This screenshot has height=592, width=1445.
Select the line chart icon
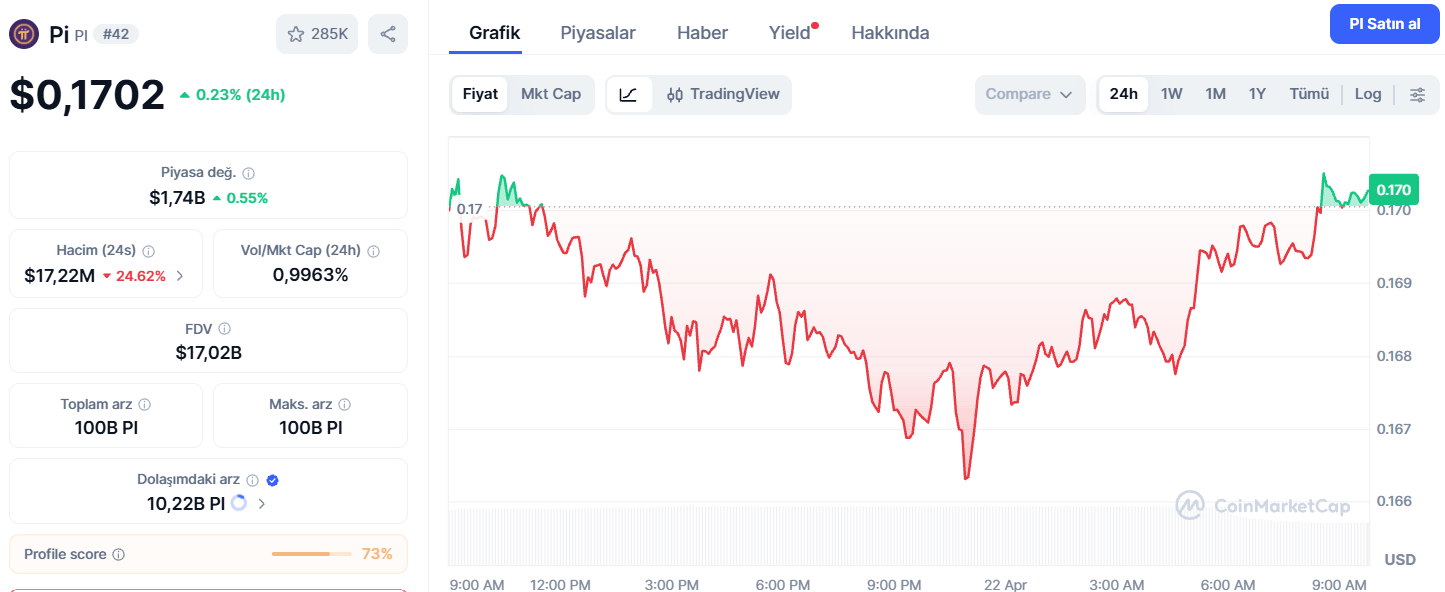(x=630, y=94)
